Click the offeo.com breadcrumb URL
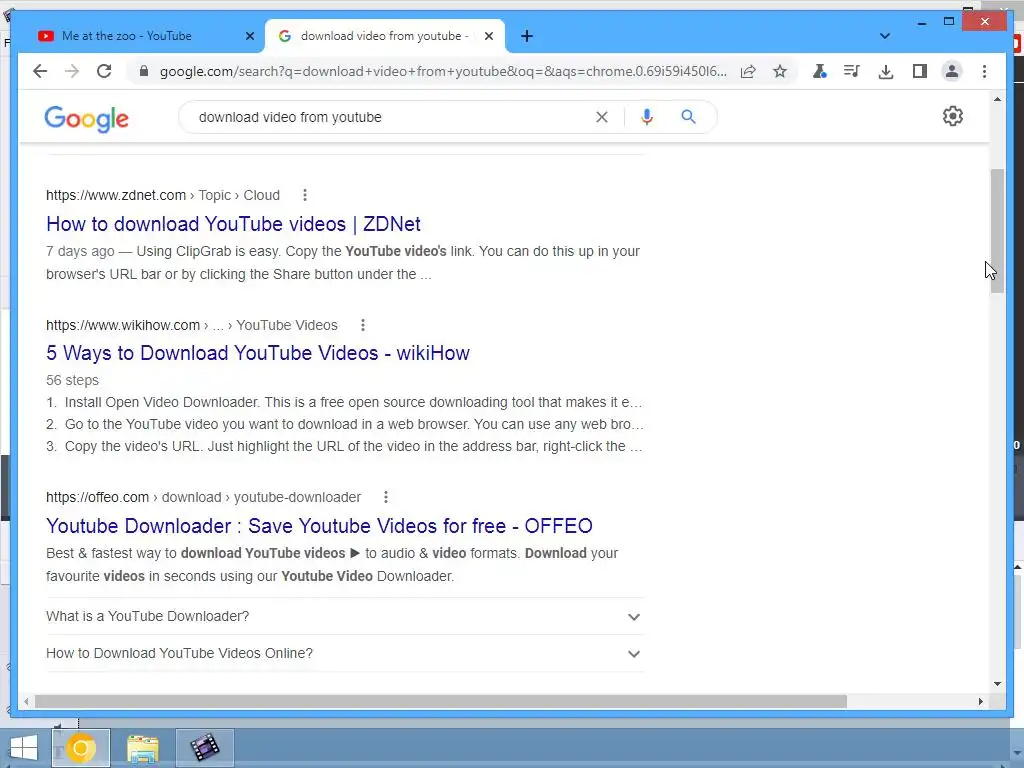 point(203,497)
